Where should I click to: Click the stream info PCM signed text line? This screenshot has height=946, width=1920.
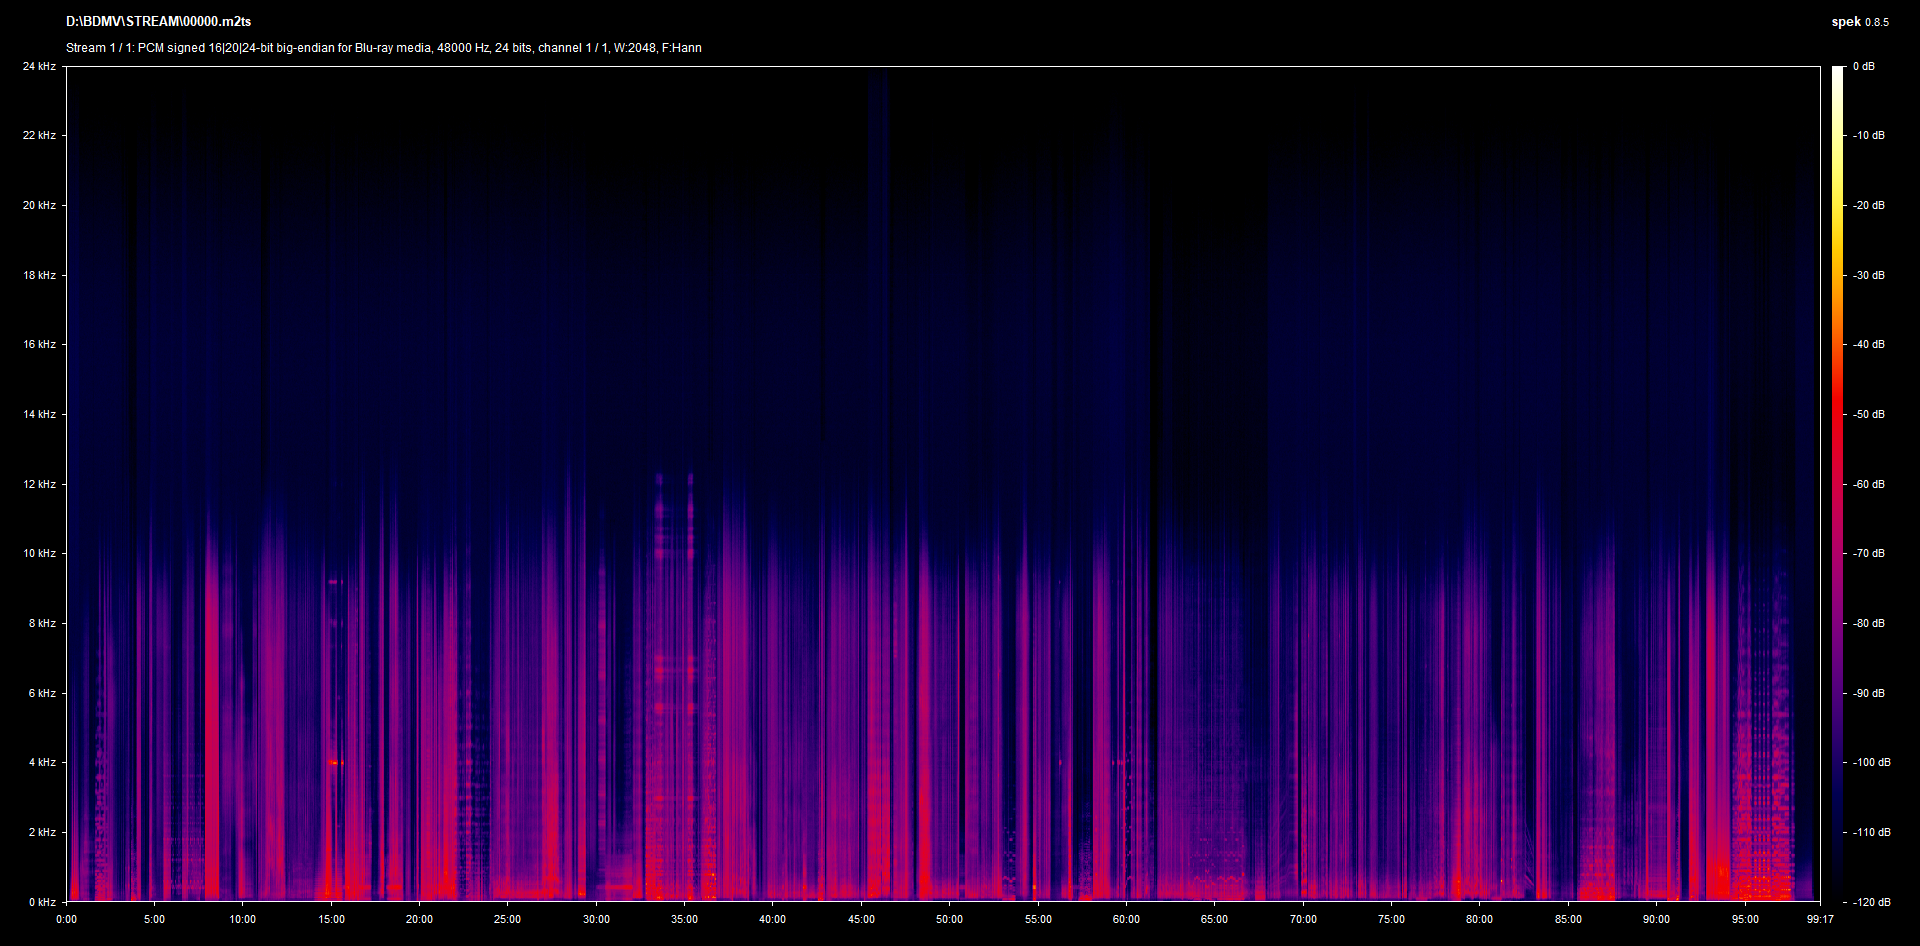click(383, 48)
